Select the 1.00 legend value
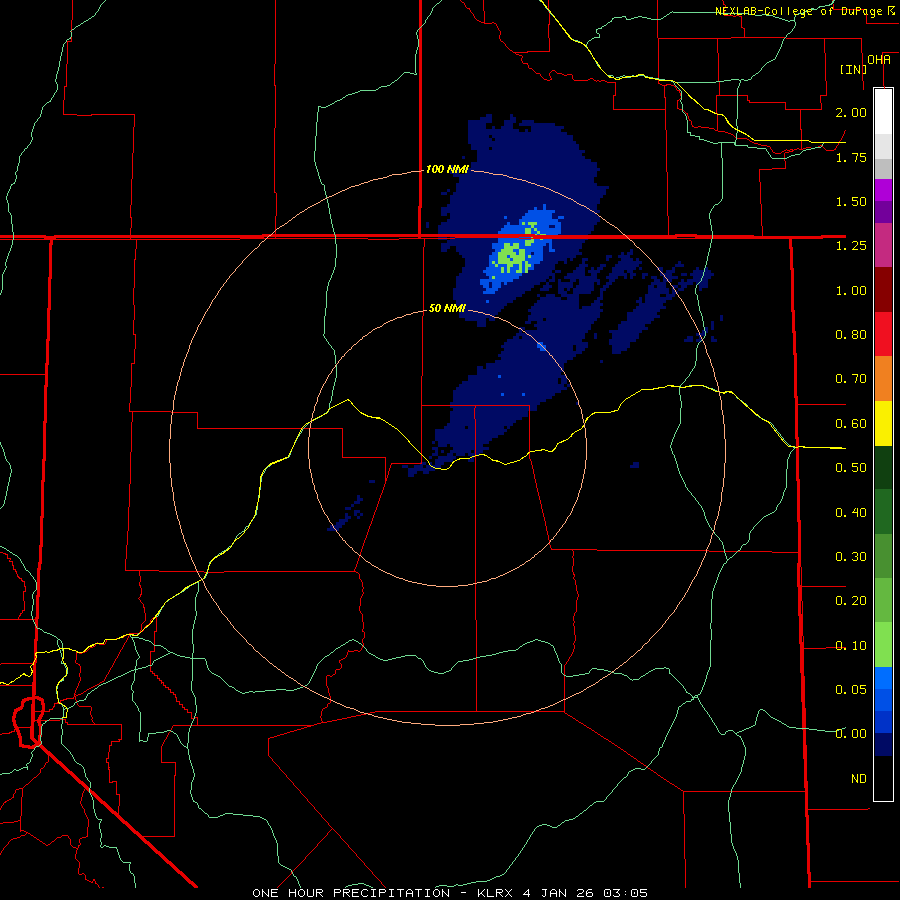900x900 pixels. [851, 290]
